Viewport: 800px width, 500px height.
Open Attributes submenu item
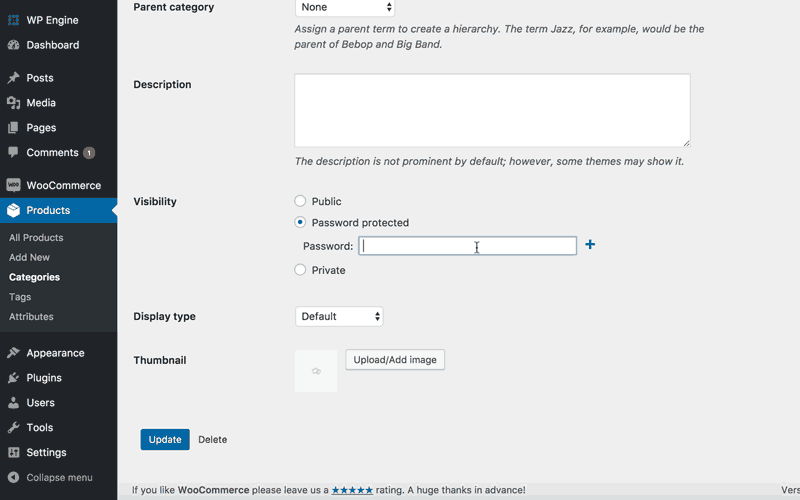pyautogui.click(x=31, y=317)
